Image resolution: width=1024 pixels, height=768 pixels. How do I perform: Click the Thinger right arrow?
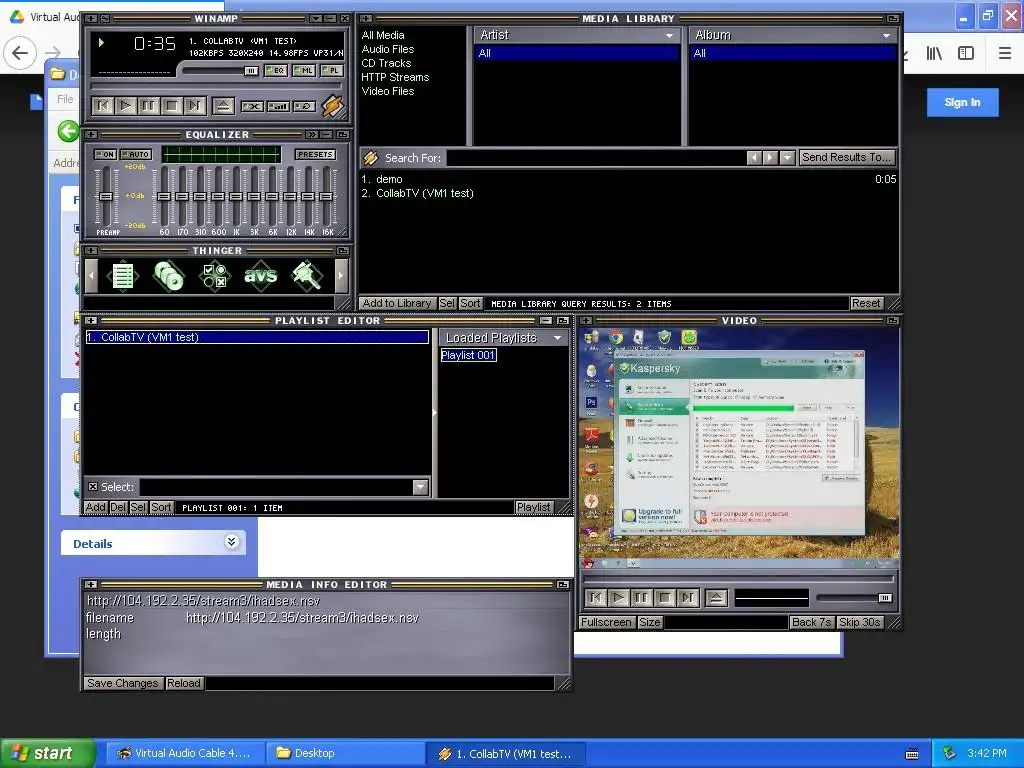(340, 276)
